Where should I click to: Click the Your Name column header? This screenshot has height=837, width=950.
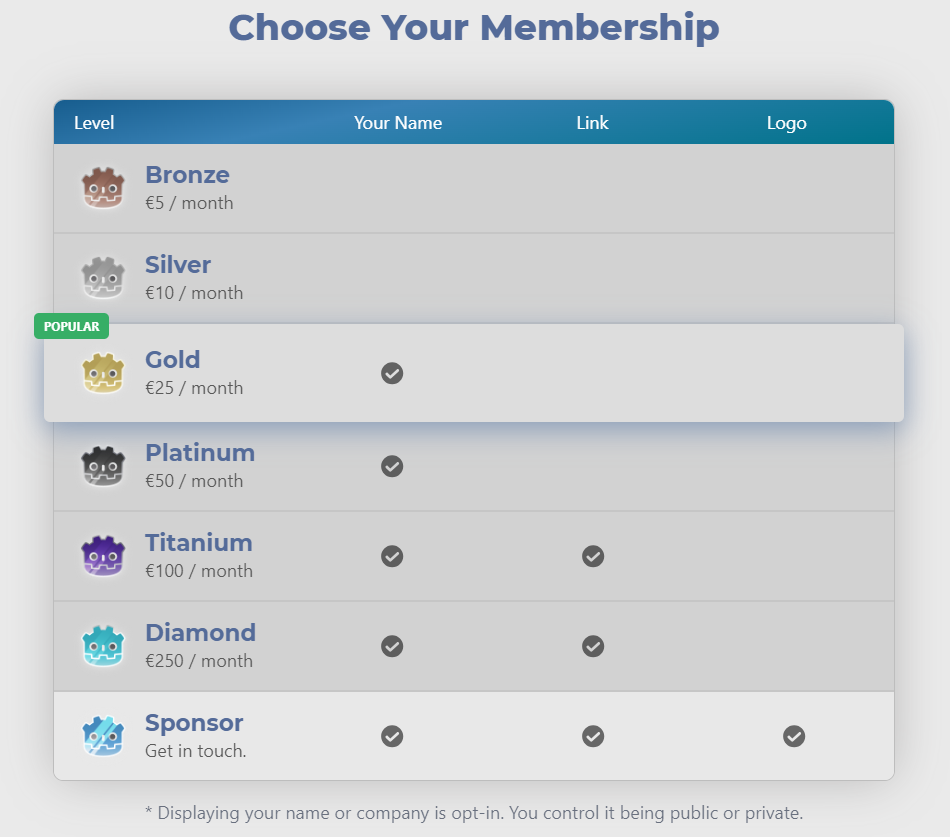(398, 123)
